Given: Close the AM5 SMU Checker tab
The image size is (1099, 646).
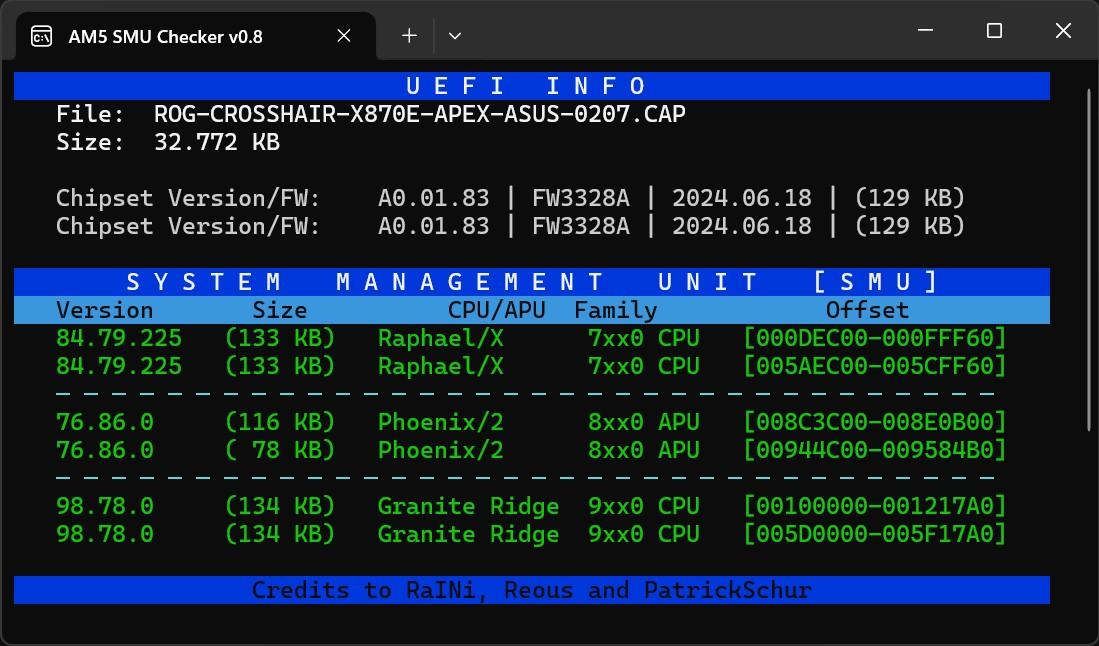Looking at the screenshot, I should [x=343, y=36].
